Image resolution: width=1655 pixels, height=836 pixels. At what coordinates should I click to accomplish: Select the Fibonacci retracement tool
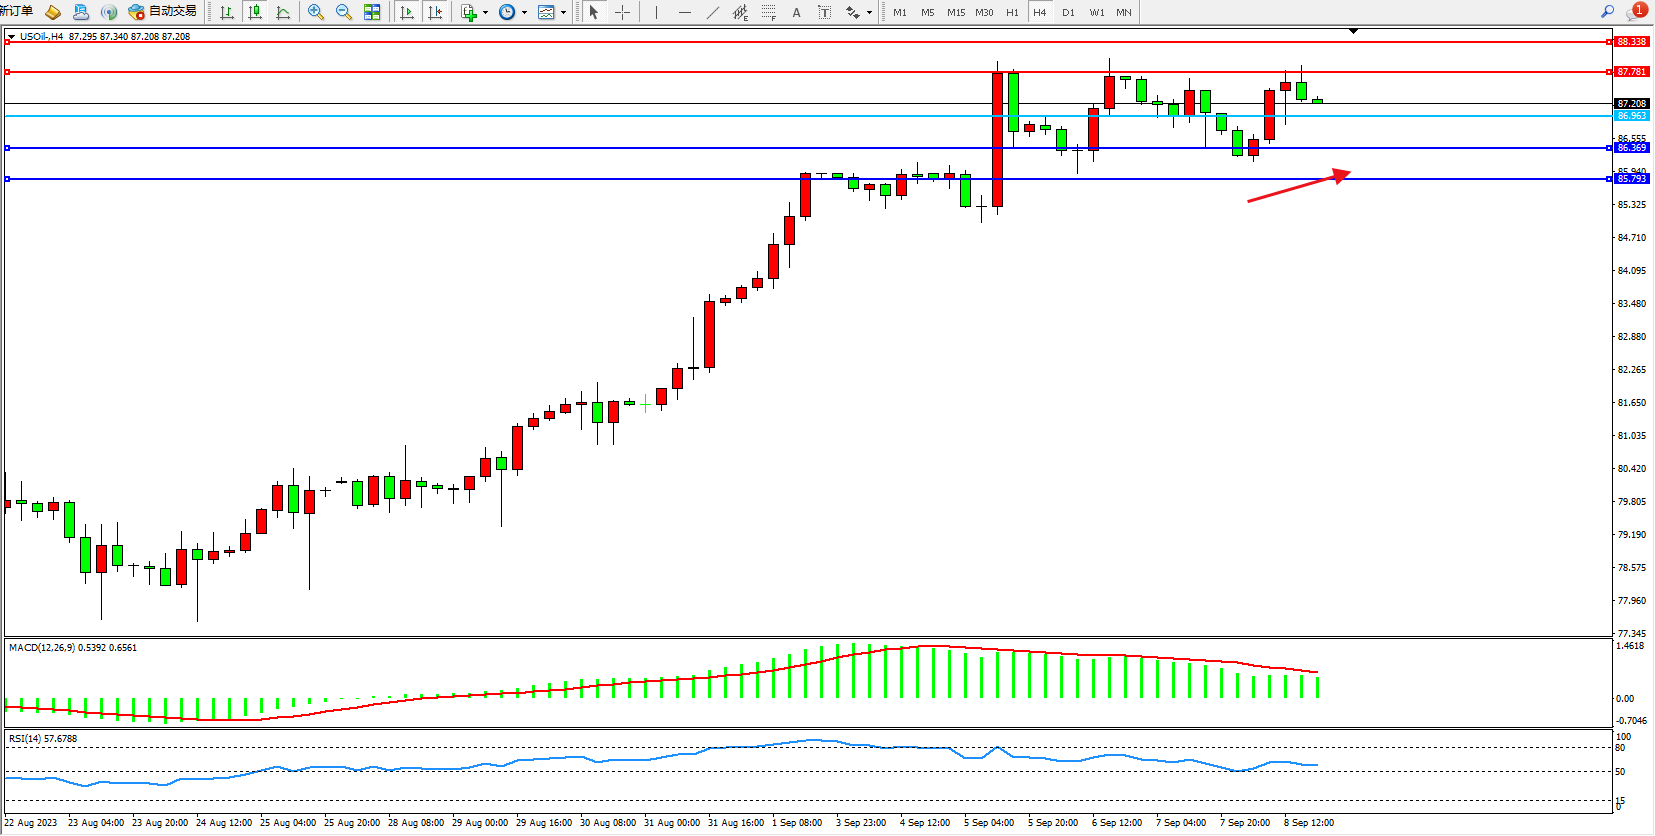click(768, 12)
